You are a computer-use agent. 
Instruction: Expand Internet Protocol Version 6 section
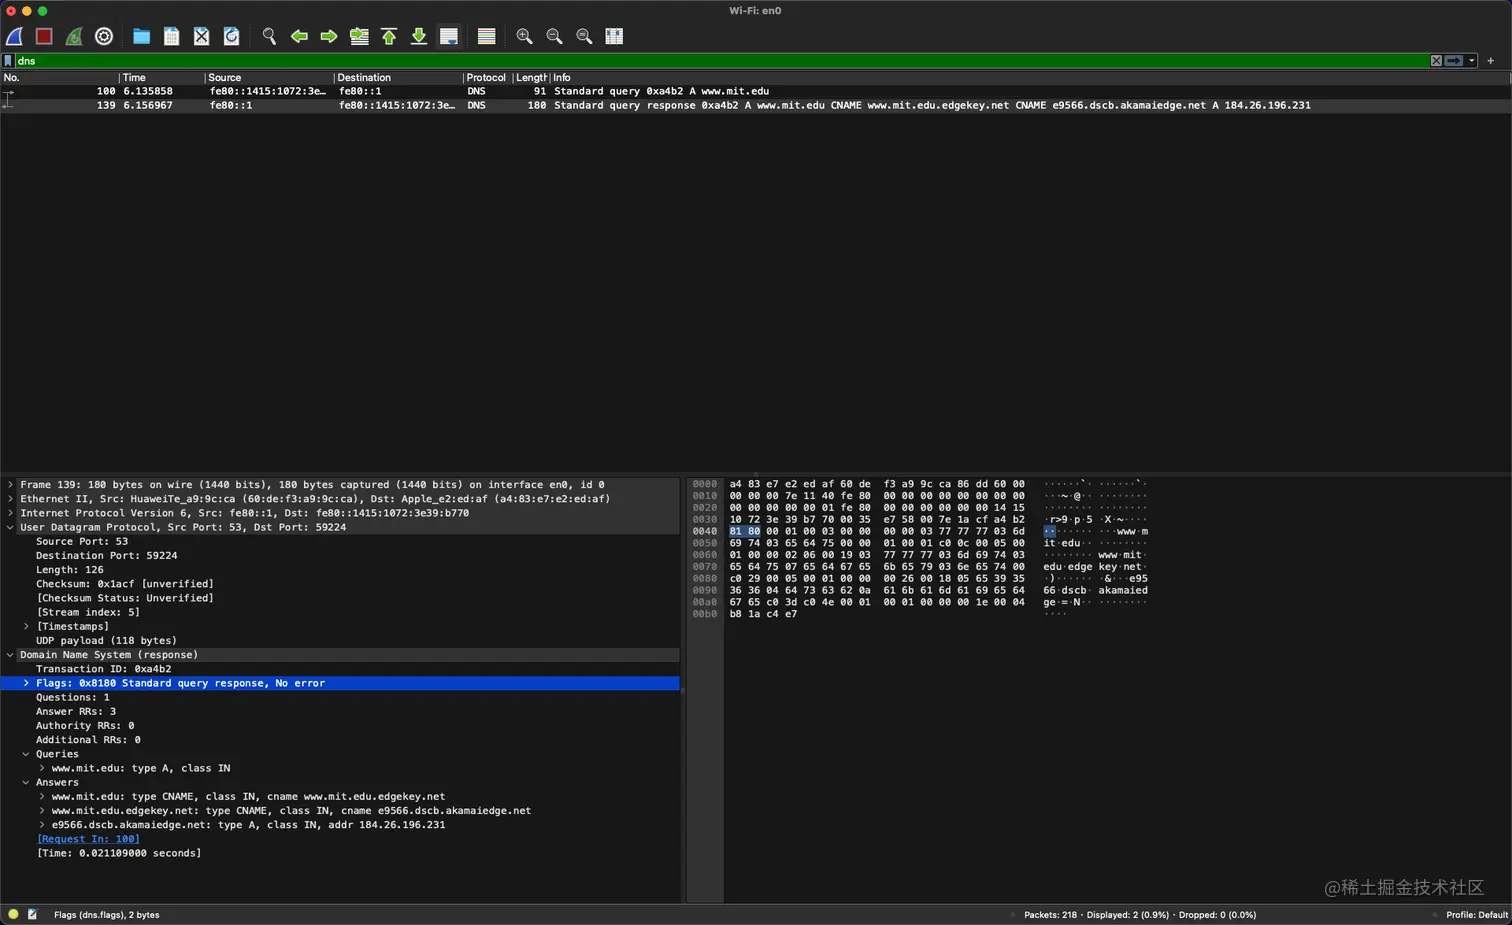(10, 513)
